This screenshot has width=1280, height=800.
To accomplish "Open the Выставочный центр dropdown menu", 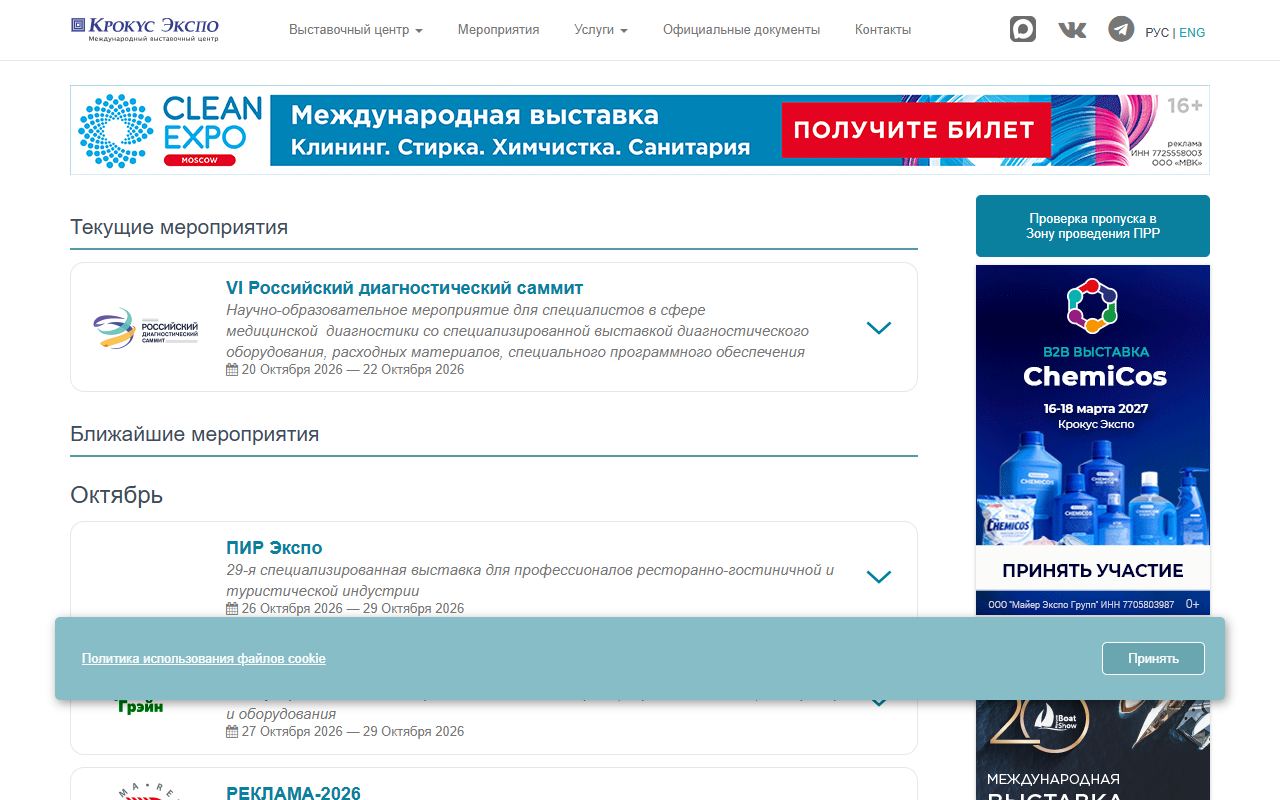I will pyautogui.click(x=356, y=30).
